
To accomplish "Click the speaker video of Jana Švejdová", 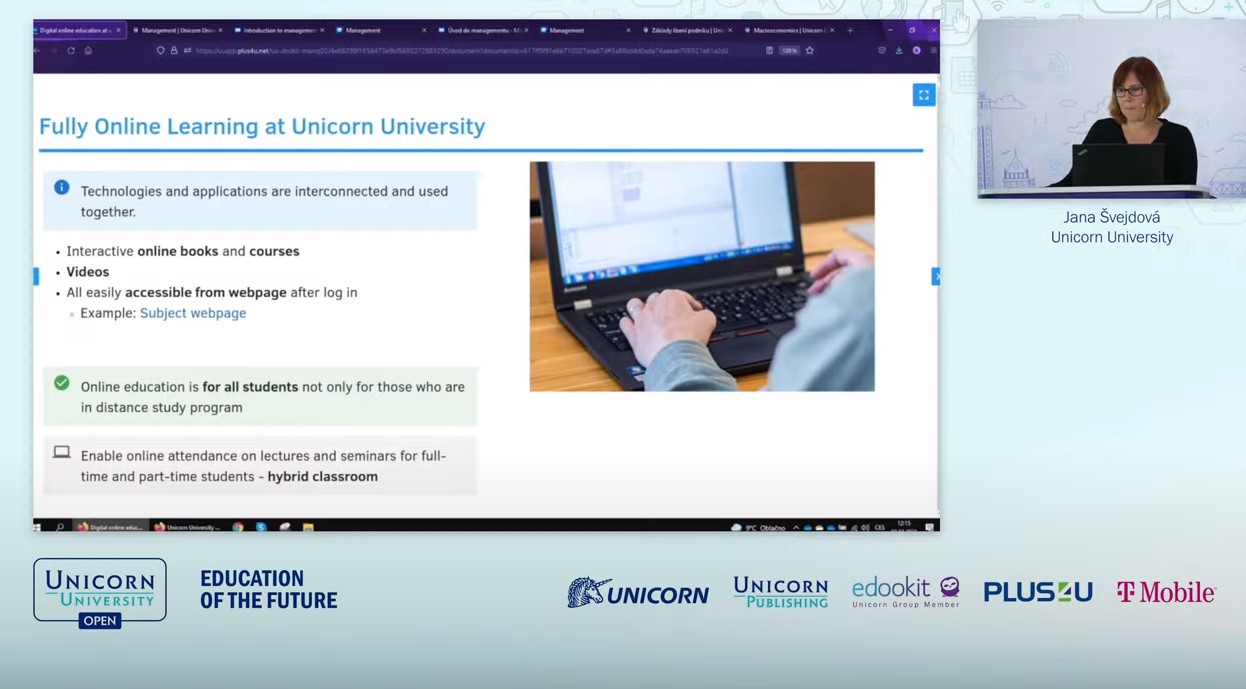I will pyautogui.click(x=1111, y=109).
